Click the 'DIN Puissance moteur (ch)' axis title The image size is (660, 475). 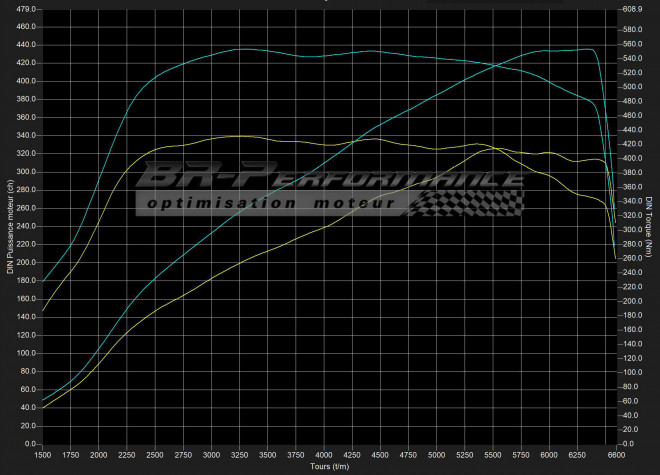10,226
